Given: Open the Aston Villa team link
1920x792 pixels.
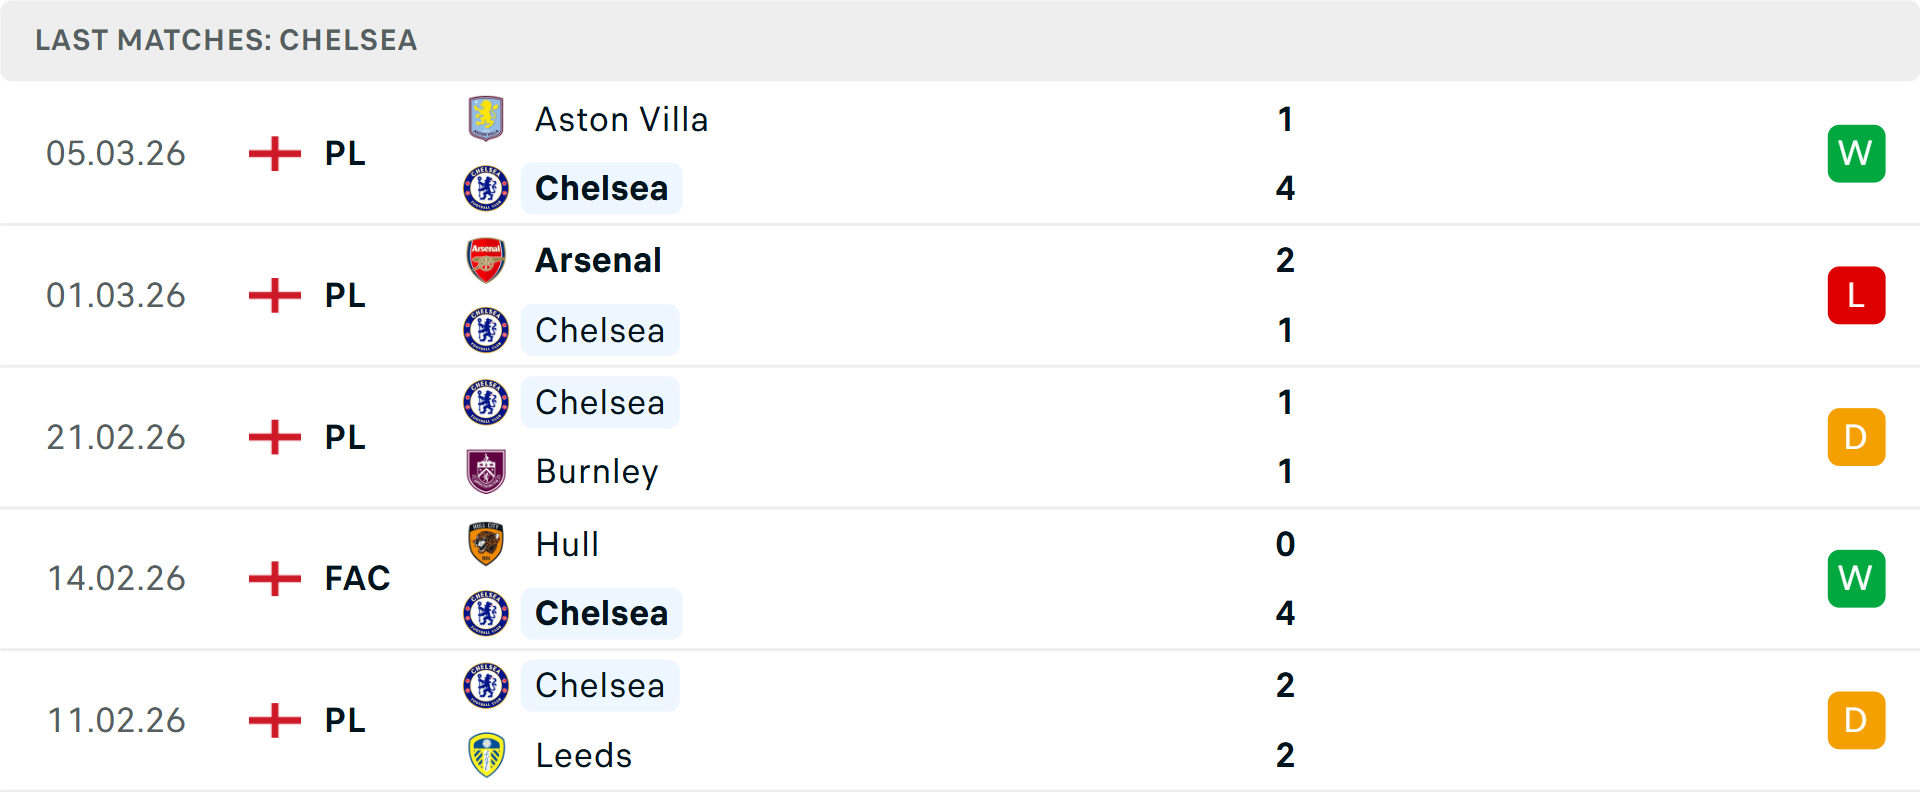Looking at the screenshot, I should click(x=621, y=119).
